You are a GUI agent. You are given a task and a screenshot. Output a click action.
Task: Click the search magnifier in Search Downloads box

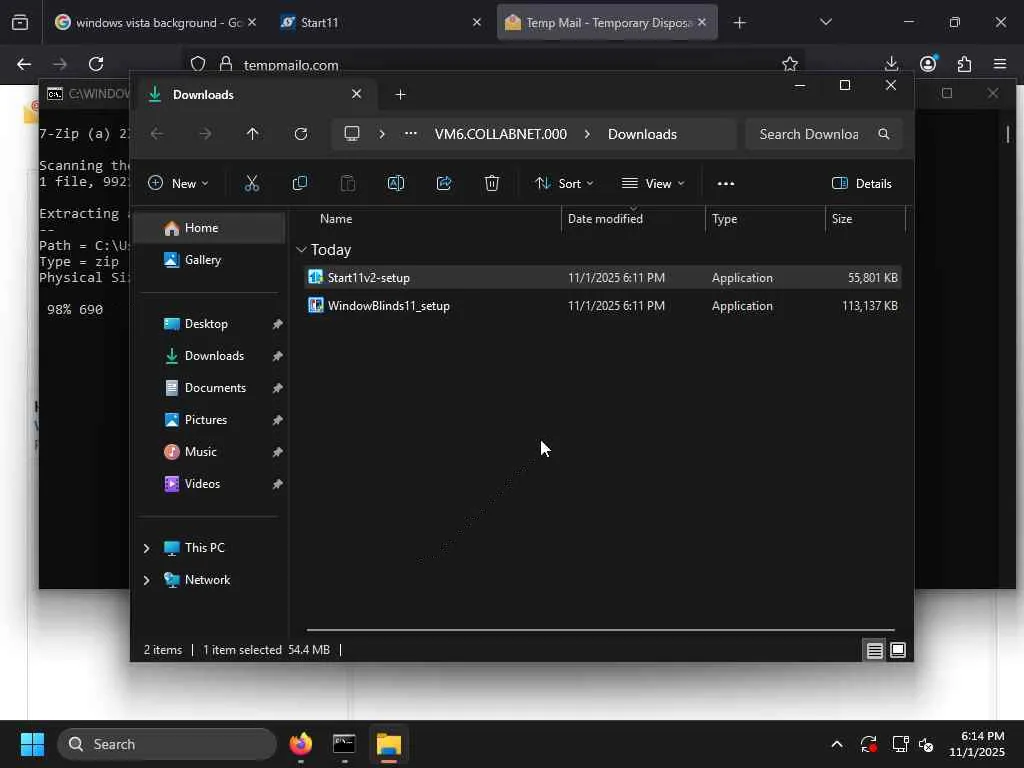[x=884, y=134]
